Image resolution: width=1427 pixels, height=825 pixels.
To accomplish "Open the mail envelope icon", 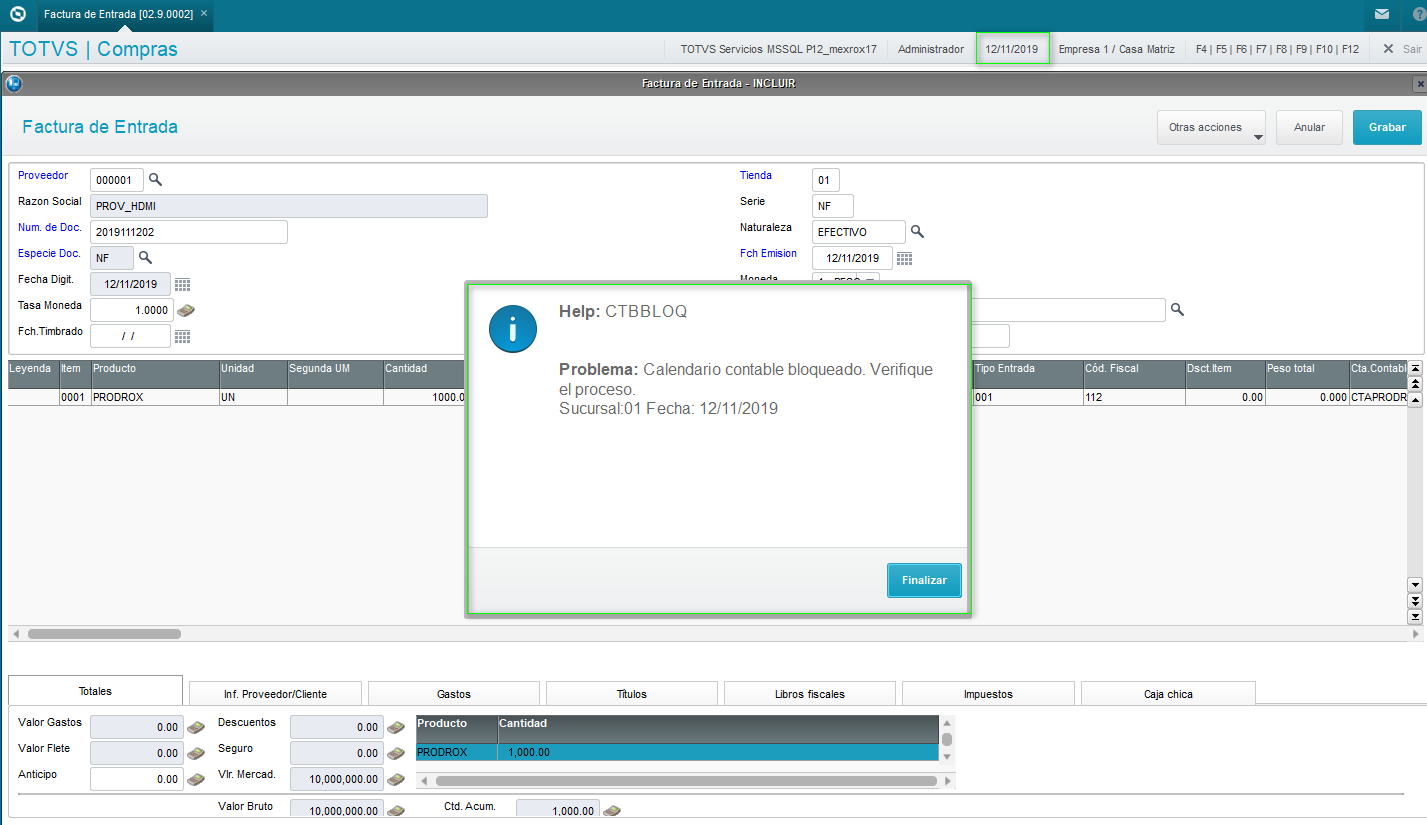I will 1381,14.
